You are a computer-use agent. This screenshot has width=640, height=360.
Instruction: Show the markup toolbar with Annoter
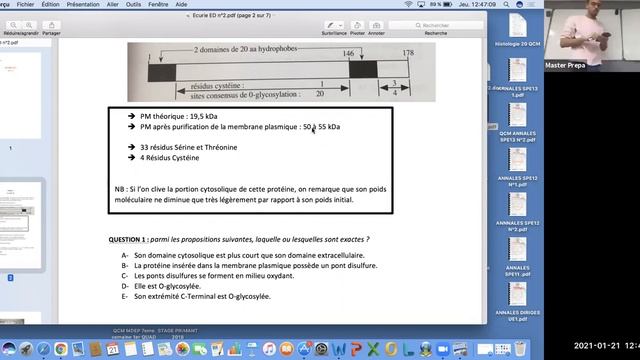tap(376, 25)
